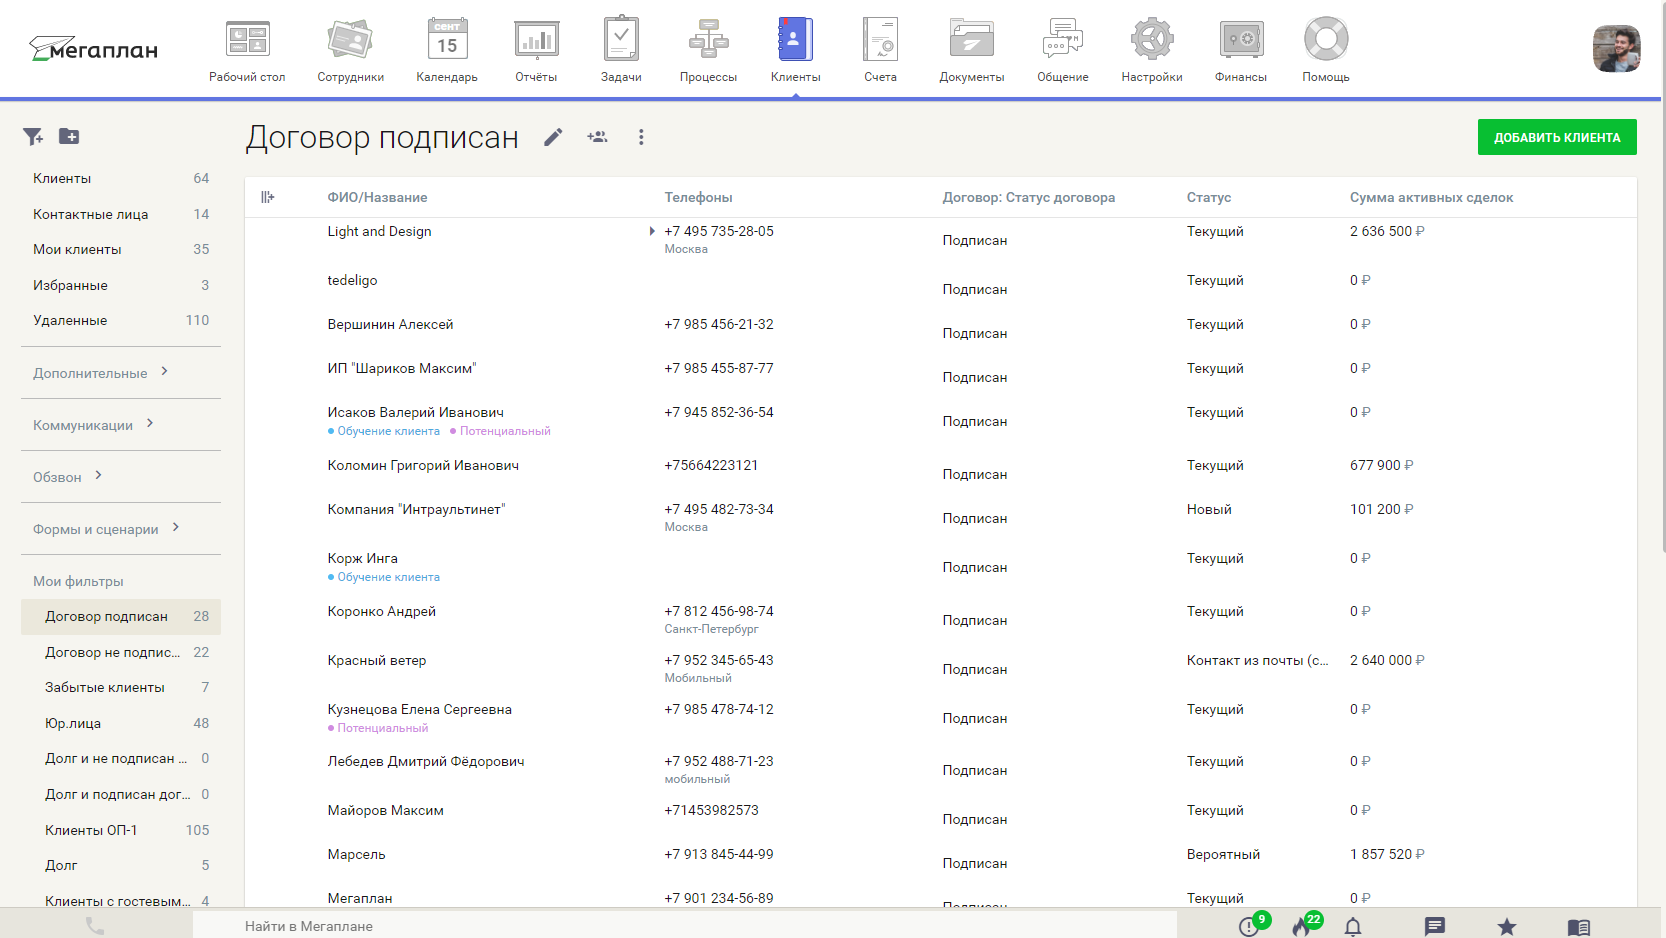Click the share filter people icon
The width and height of the screenshot is (1666, 938).
click(597, 138)
